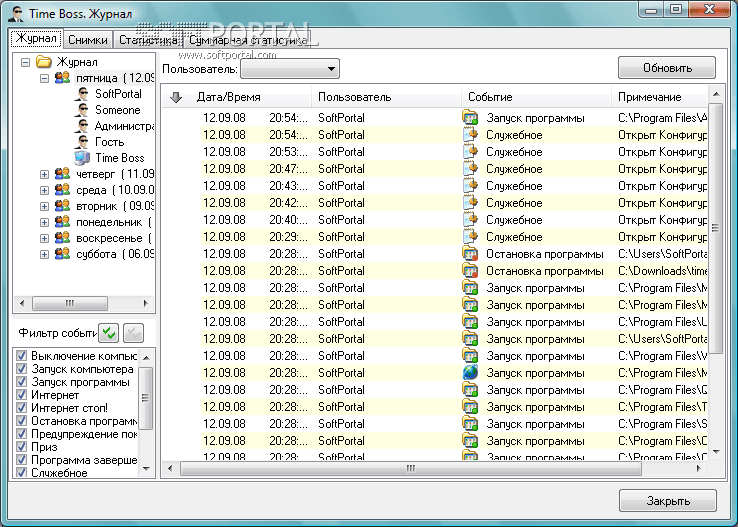
Task: Select the SoftPortal user icon in tree
Action: 82,94
